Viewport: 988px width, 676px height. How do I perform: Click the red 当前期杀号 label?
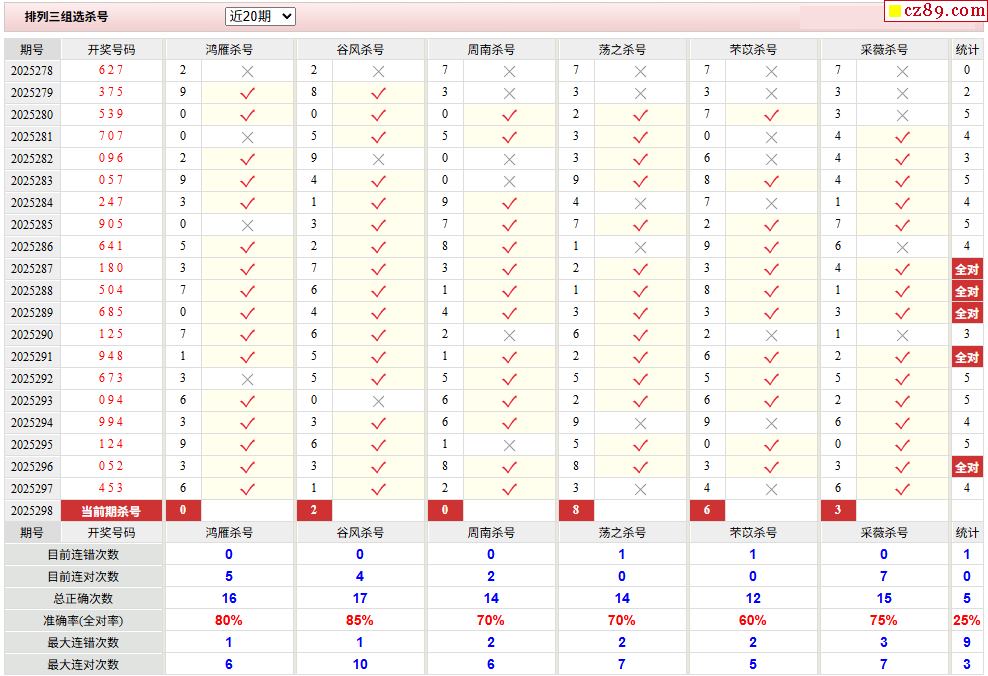tap(111, 511)
